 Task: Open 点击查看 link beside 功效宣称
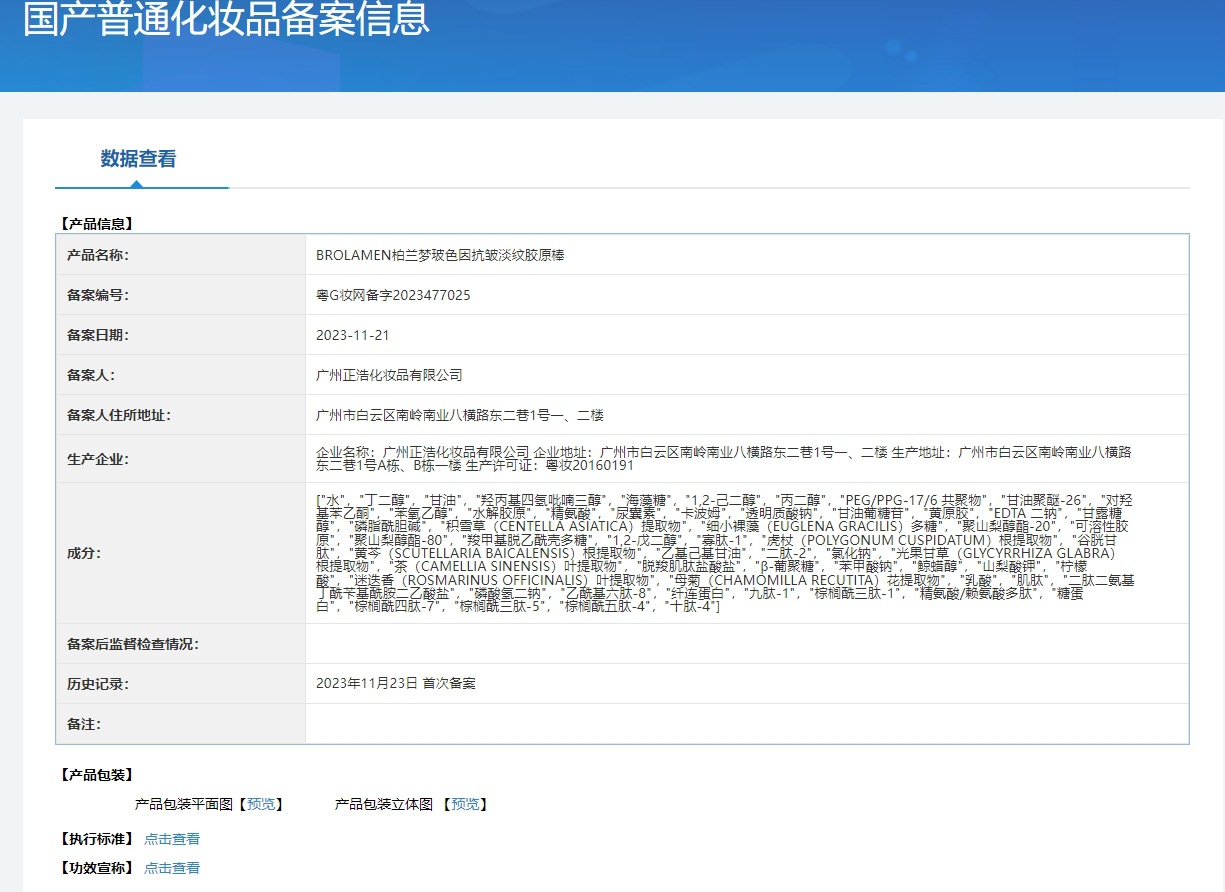[172, 868]
